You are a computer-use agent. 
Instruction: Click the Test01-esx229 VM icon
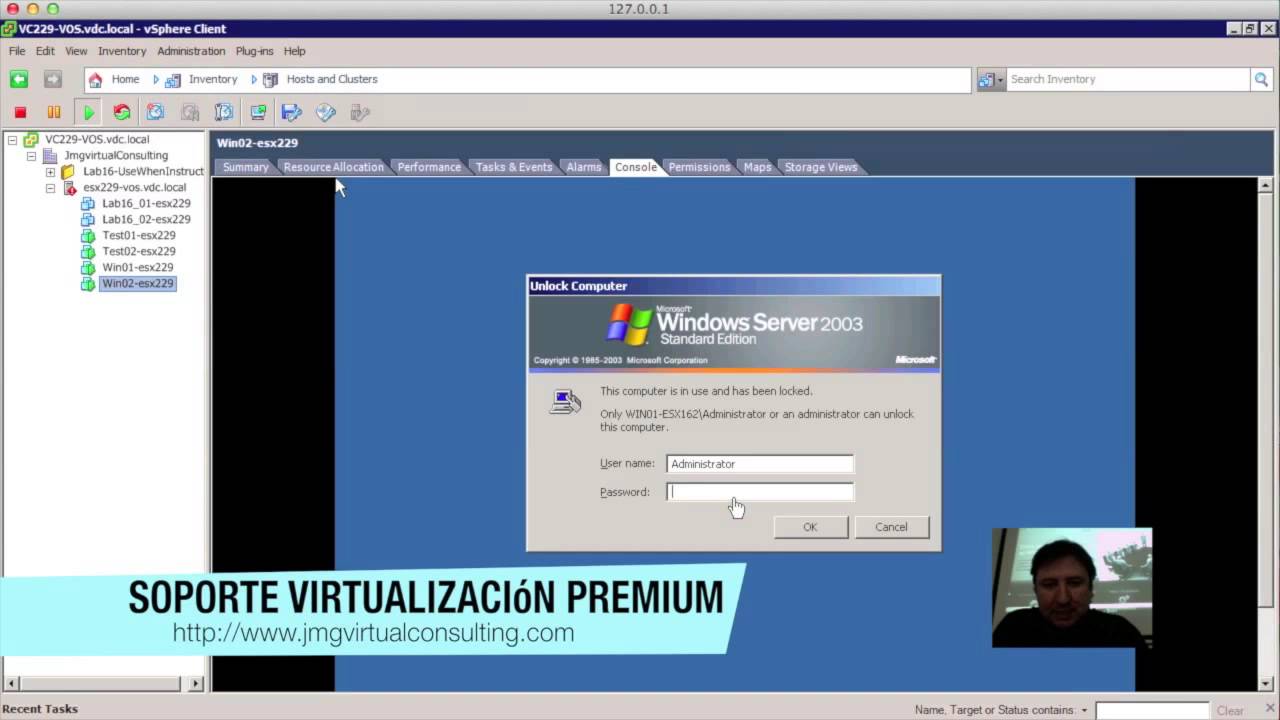pos(87,236)
